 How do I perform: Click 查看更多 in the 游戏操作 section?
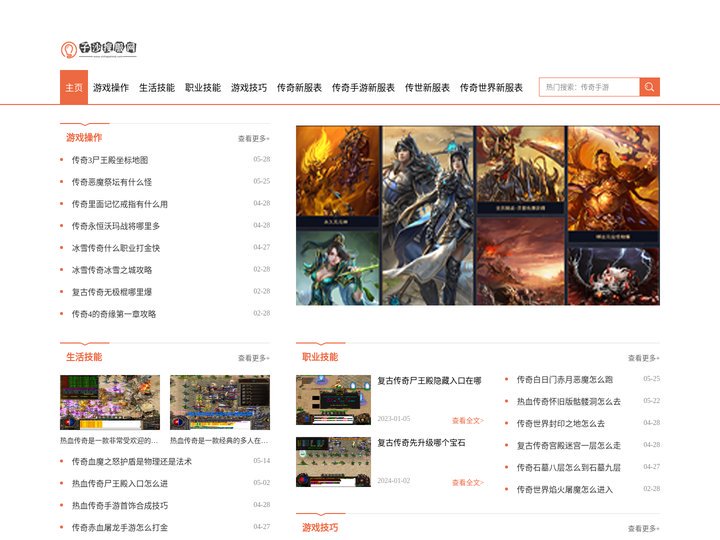click(x=253, y=138)
